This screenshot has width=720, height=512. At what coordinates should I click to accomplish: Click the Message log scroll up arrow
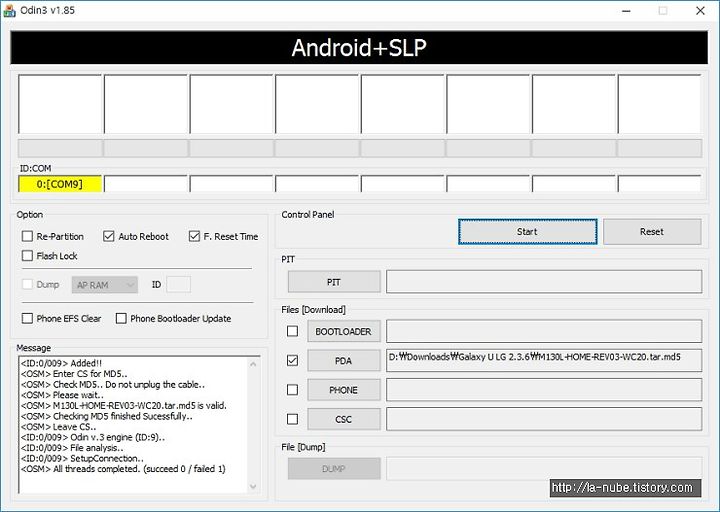[253, 364]
